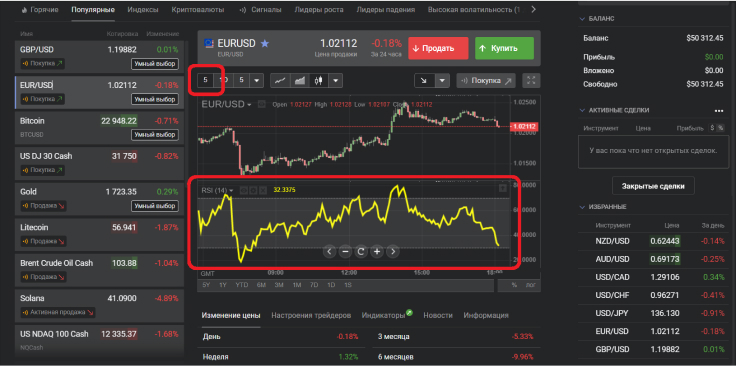The image size is (736, 366).
Task: Click the Gold Продажа signal badge
Action: [x=44, y=206]
